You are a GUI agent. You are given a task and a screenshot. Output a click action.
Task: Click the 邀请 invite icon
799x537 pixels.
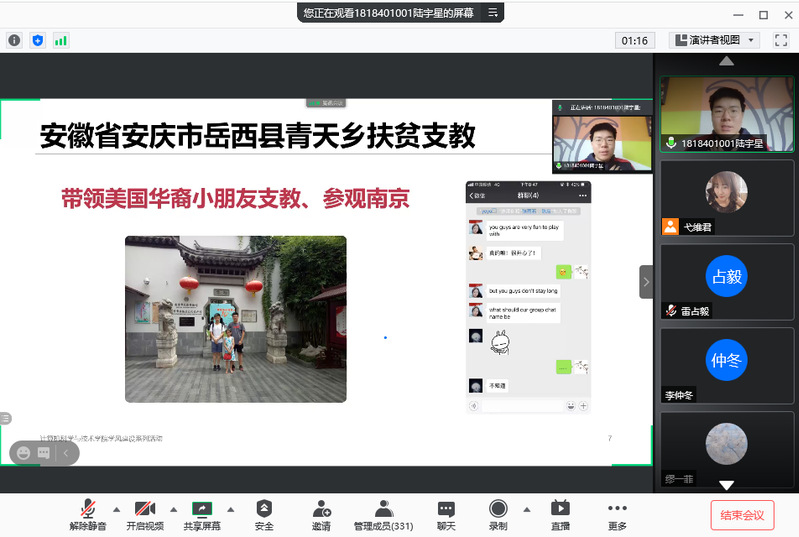click(321, 514)
